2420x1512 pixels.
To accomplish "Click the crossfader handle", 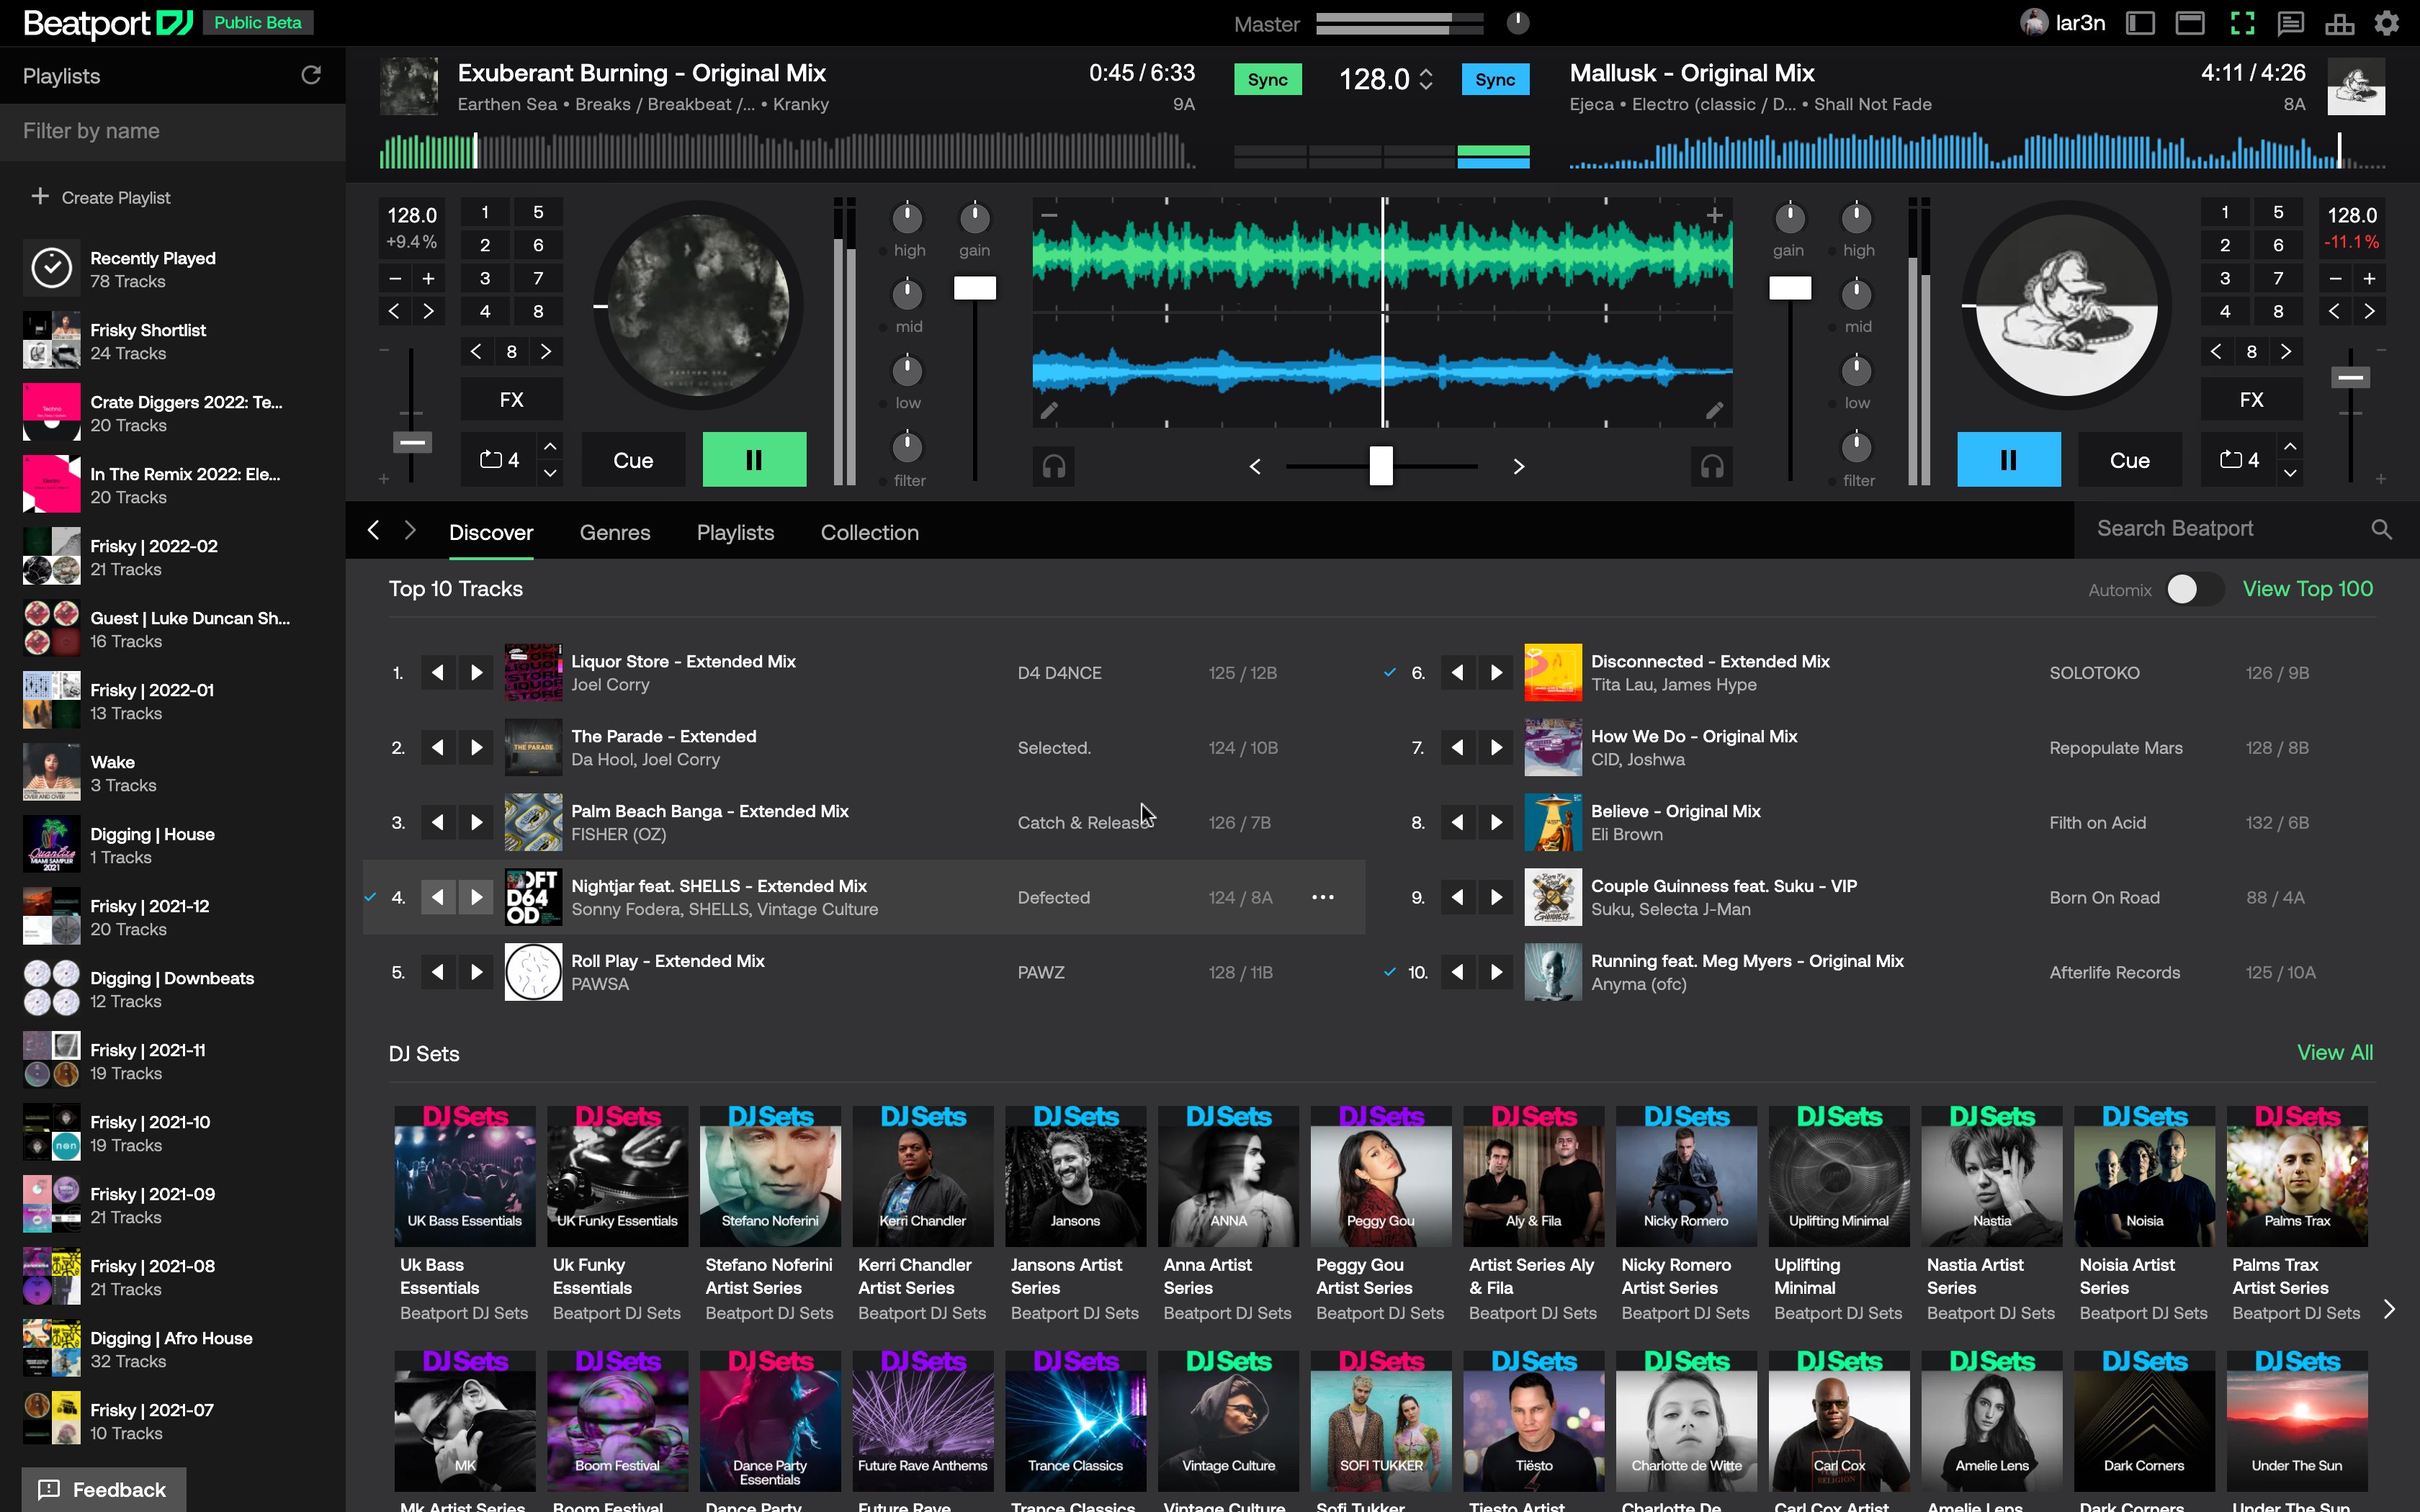I will tap(1380, 466).
